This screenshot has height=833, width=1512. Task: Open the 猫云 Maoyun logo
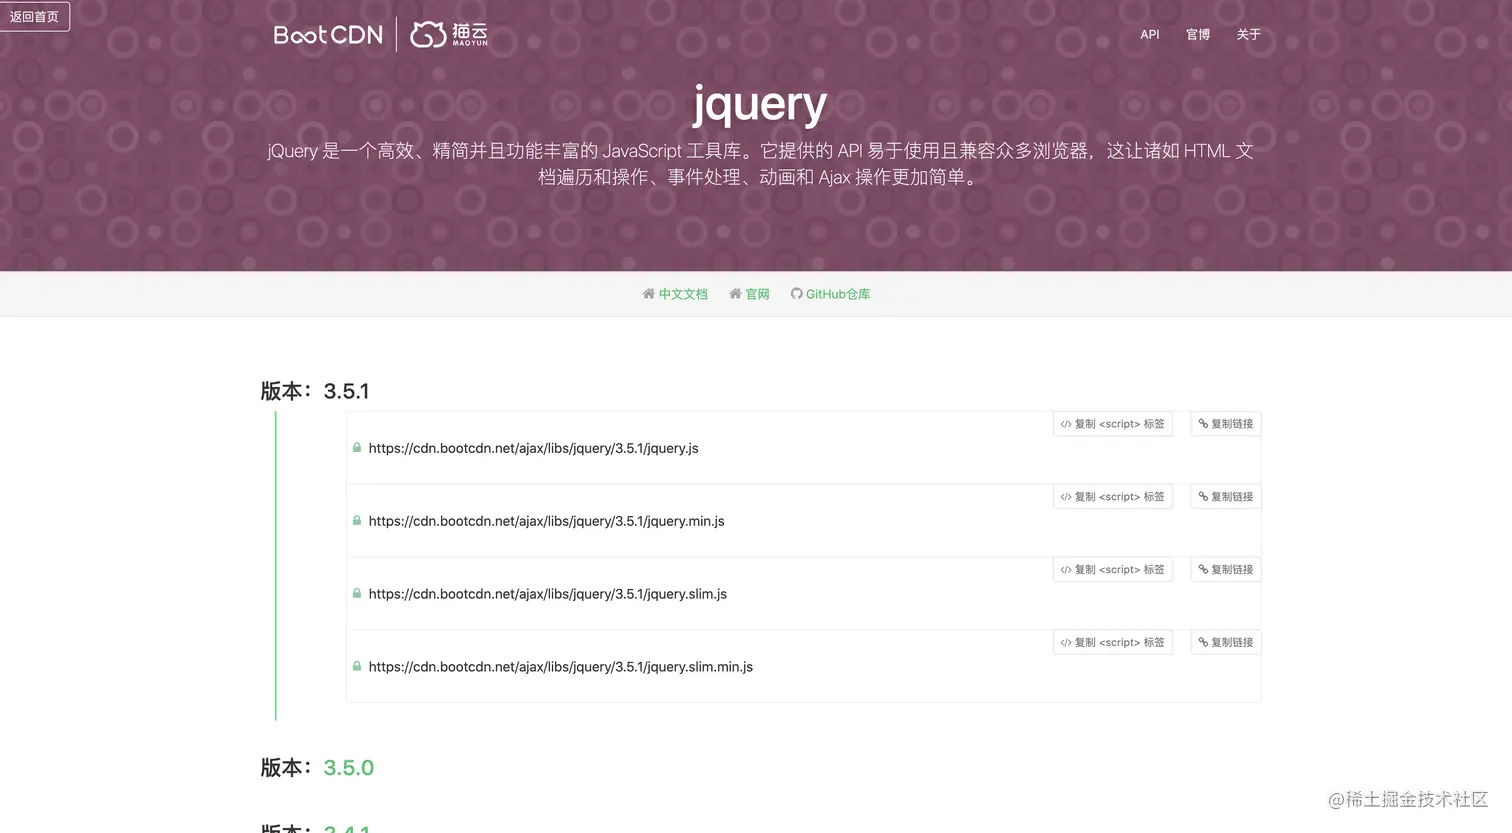(x=449, y=34)
